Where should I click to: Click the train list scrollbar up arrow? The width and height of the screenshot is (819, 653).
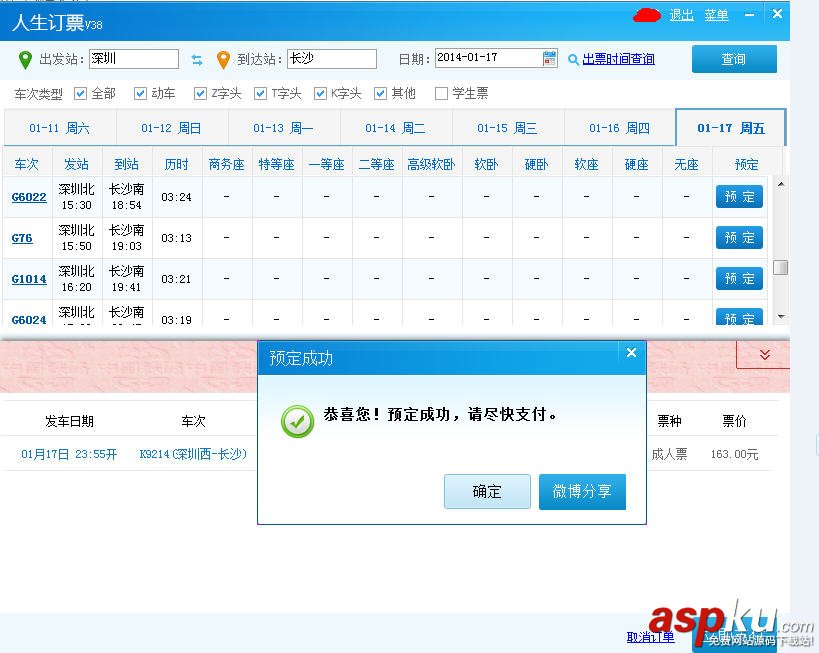(x=781, y=184)
